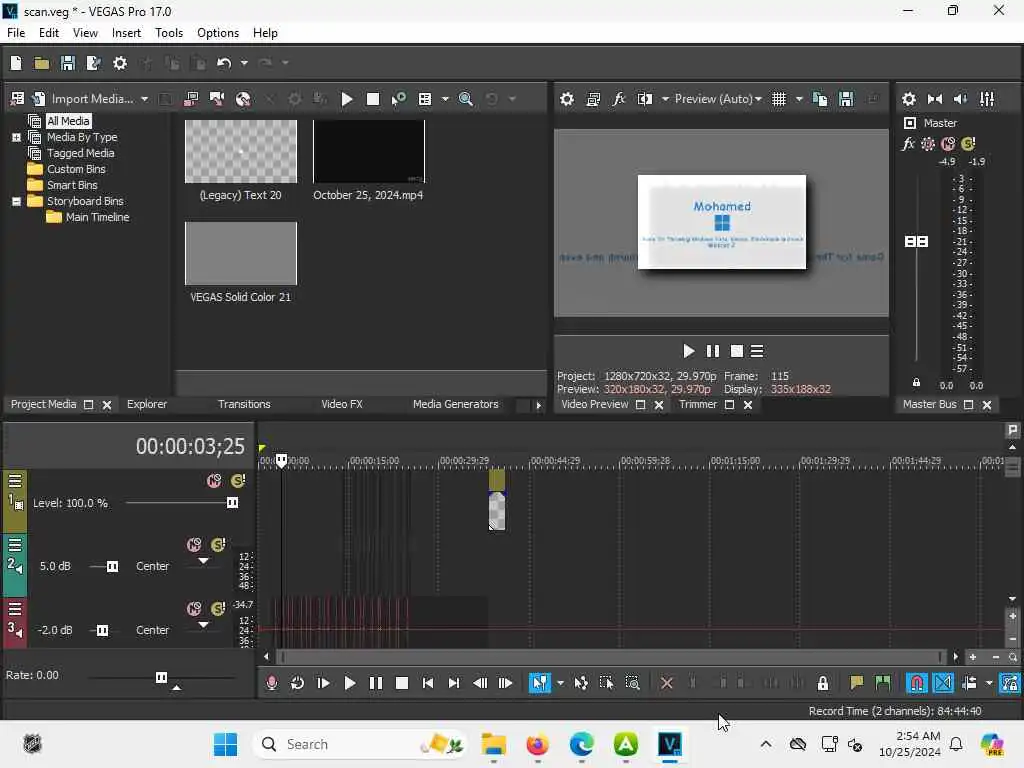Solo video track 1
The height and width of the screenshot is (768, 1024).
tap(238, 481)
